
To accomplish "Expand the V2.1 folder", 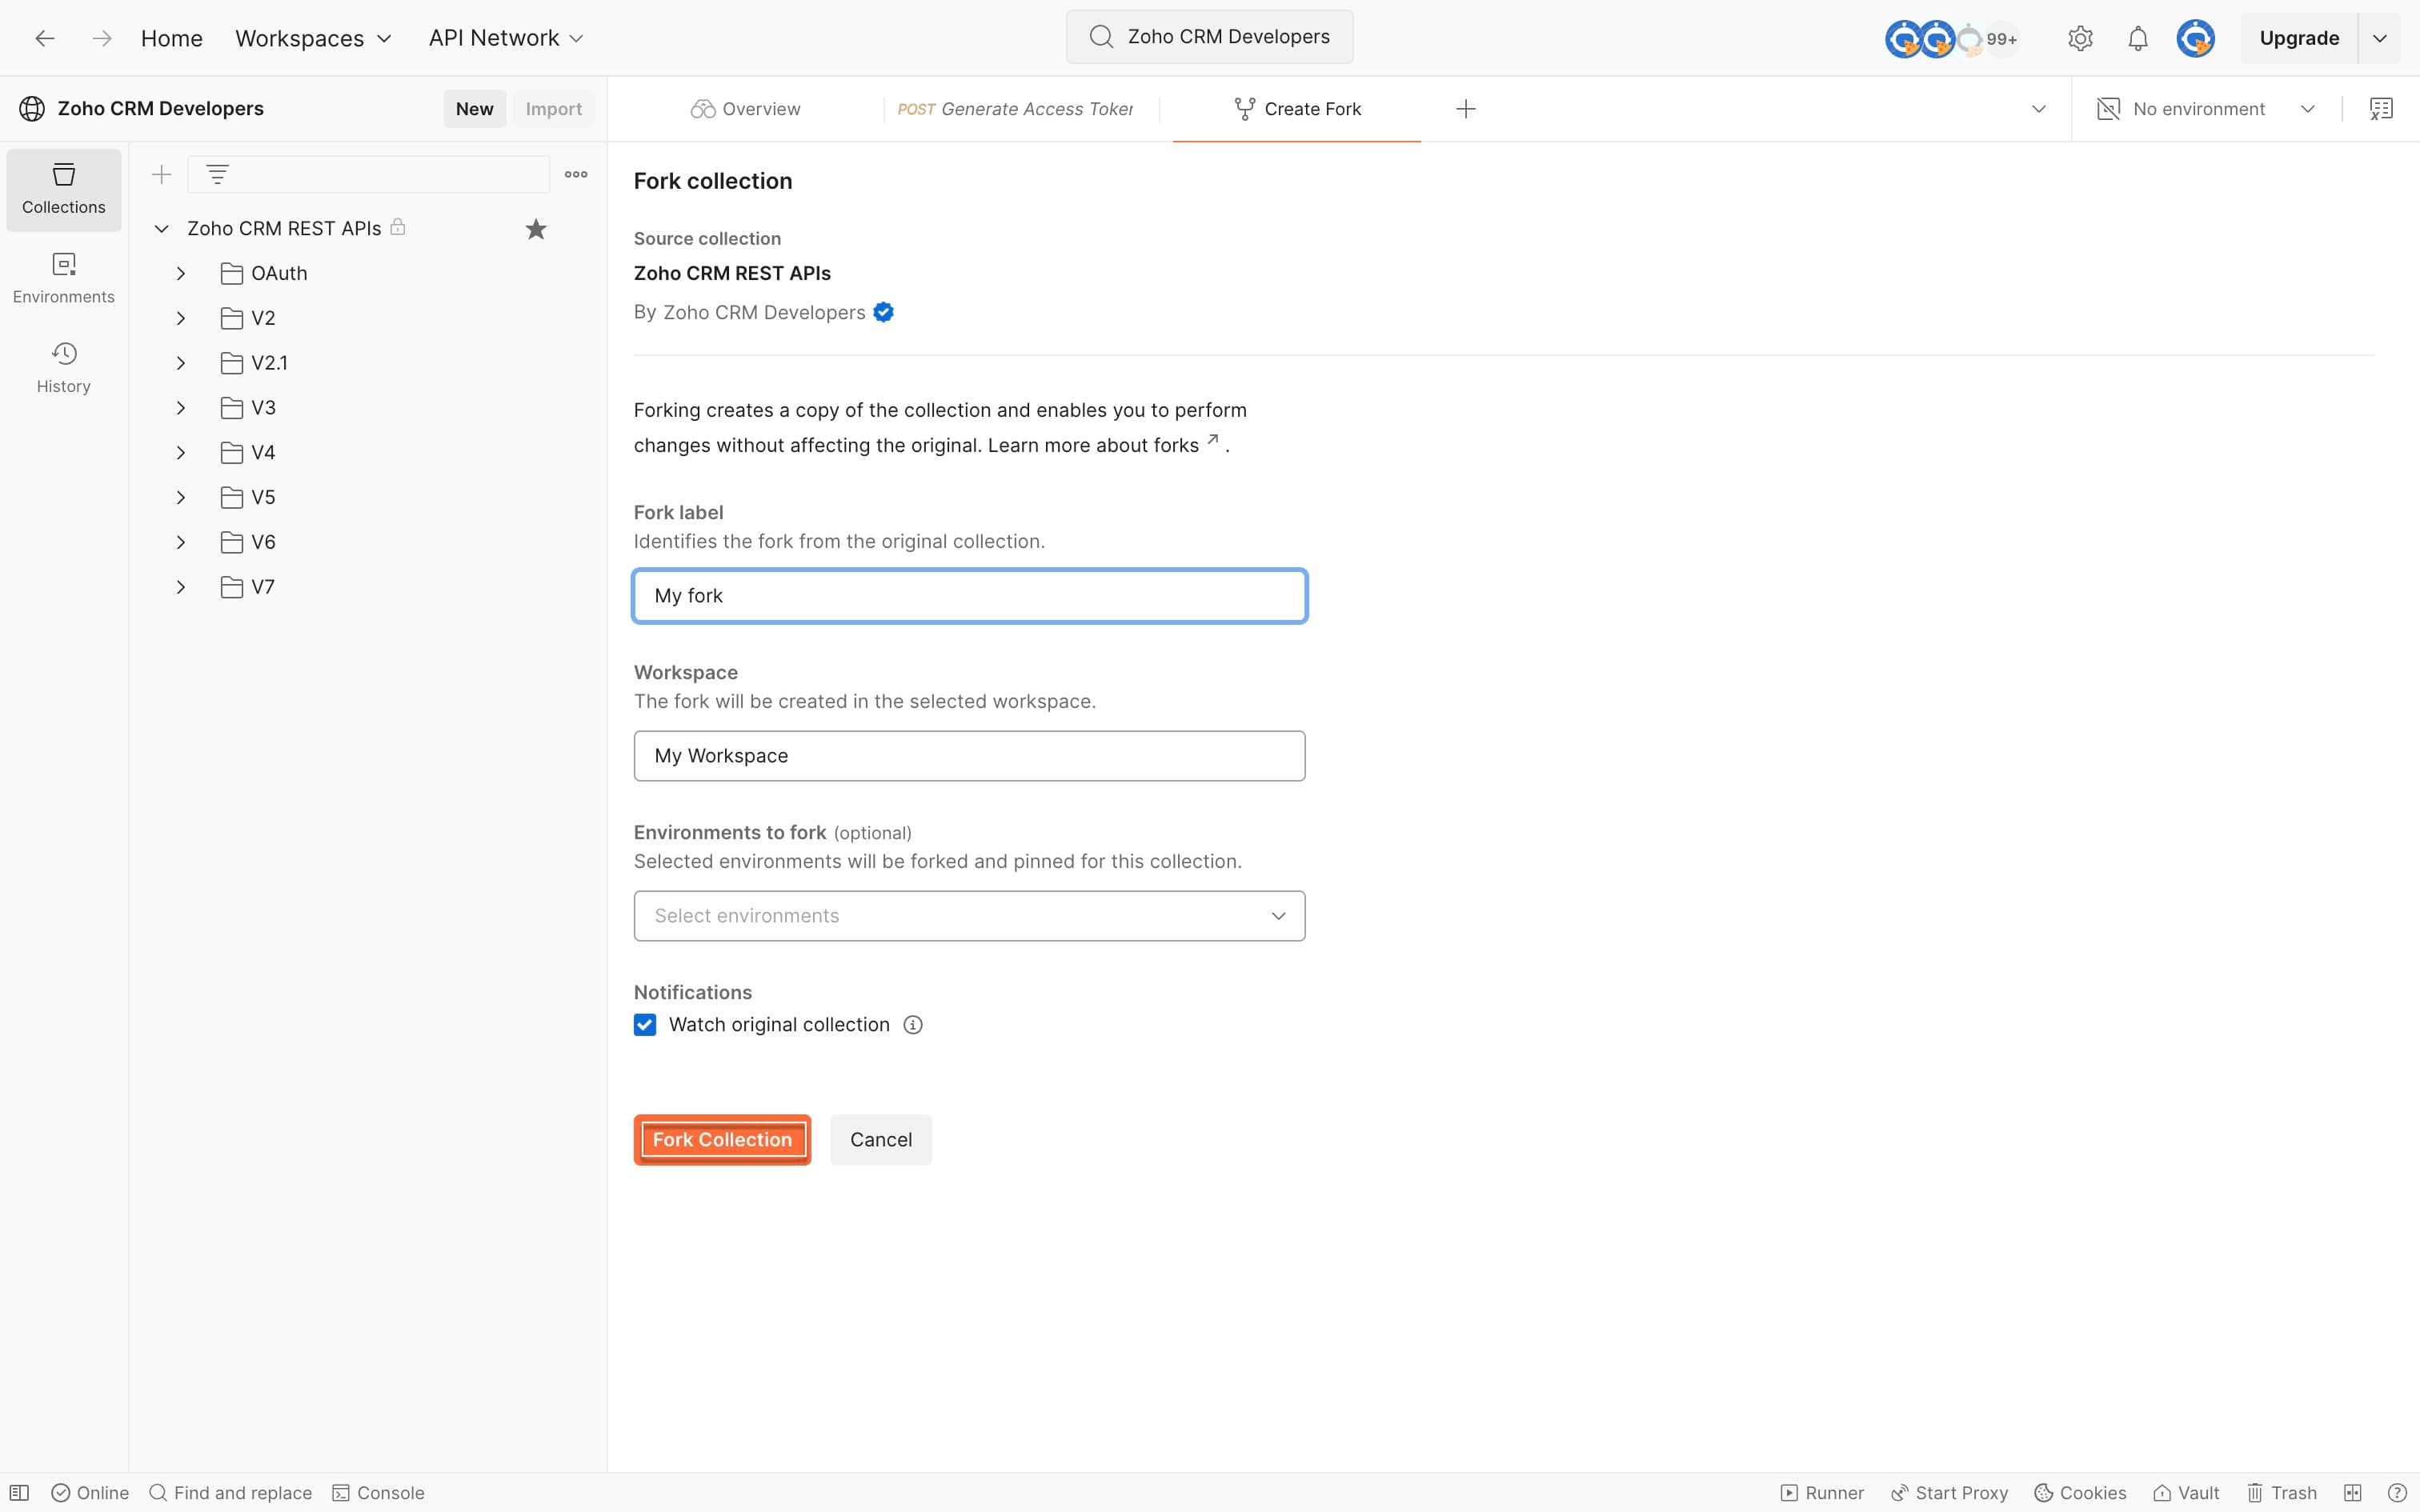I will [x=180, y=363].
